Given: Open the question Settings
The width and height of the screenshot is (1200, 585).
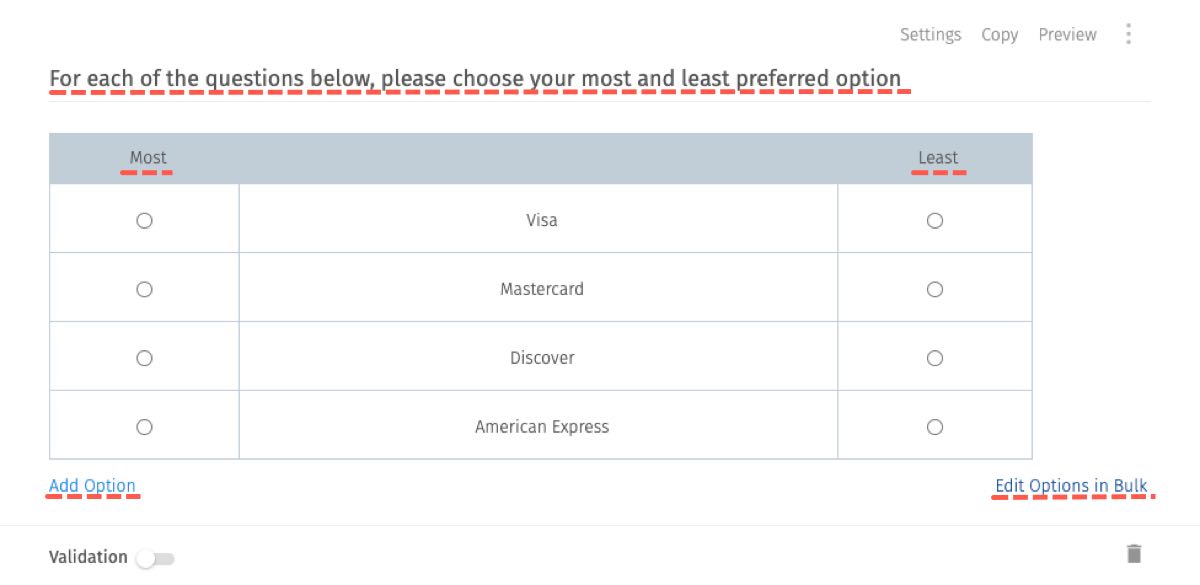Looking at the screenshot, I should pos(930,33).
